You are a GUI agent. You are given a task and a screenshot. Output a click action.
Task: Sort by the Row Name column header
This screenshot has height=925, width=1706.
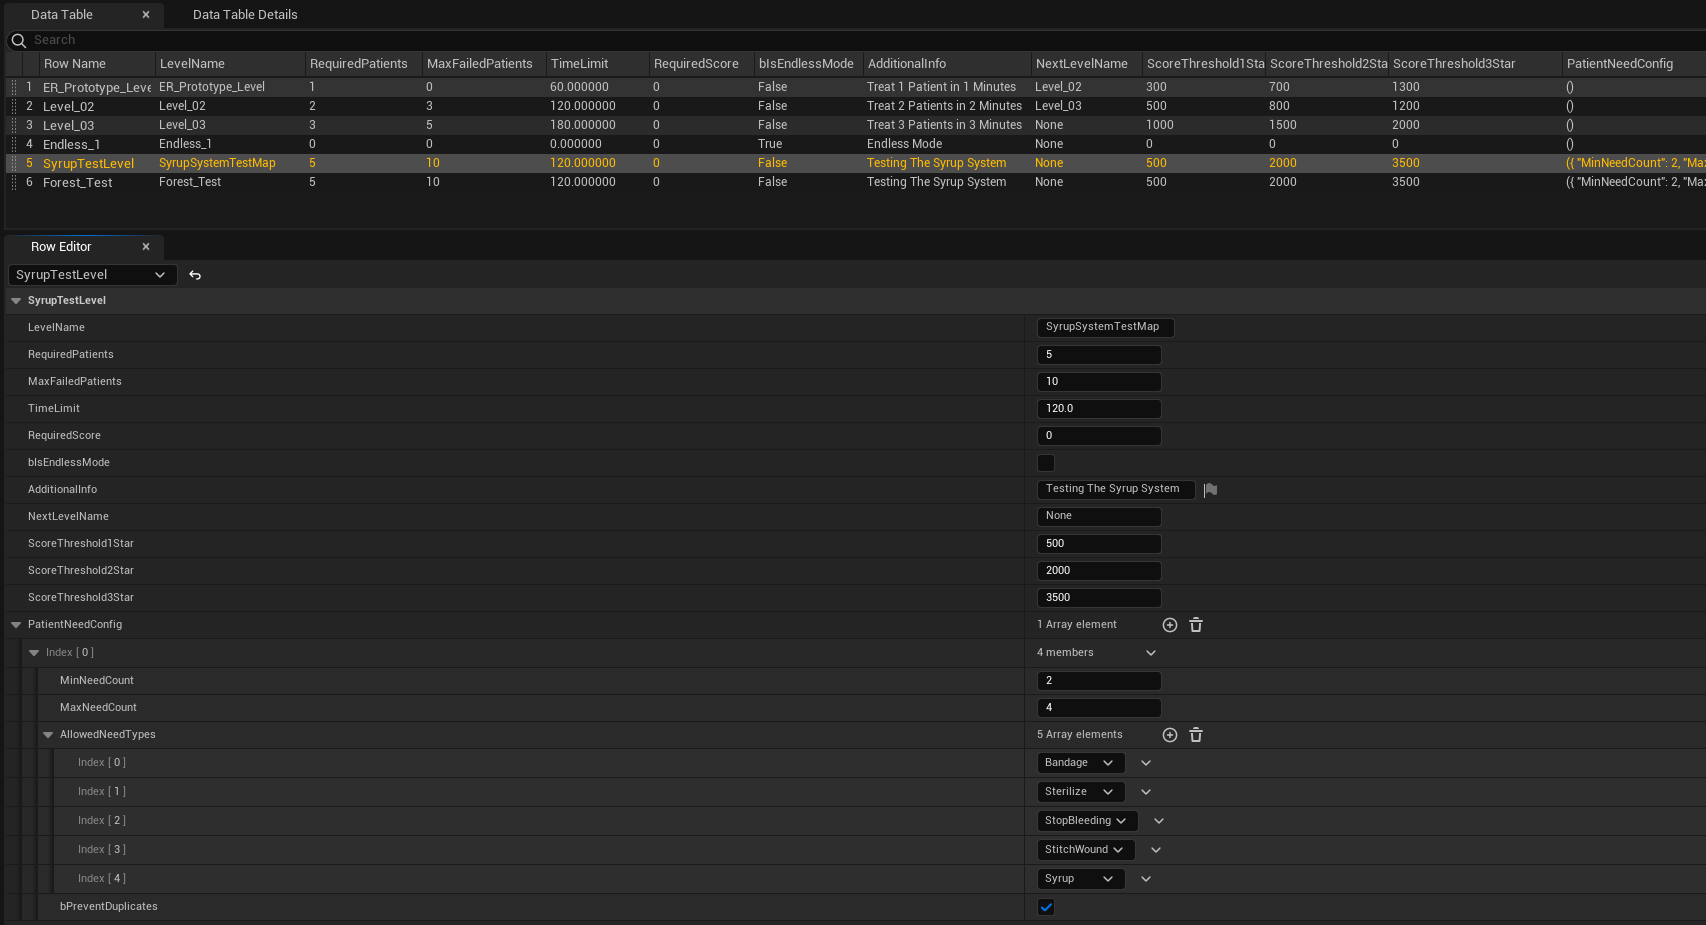tap(97, 64)
